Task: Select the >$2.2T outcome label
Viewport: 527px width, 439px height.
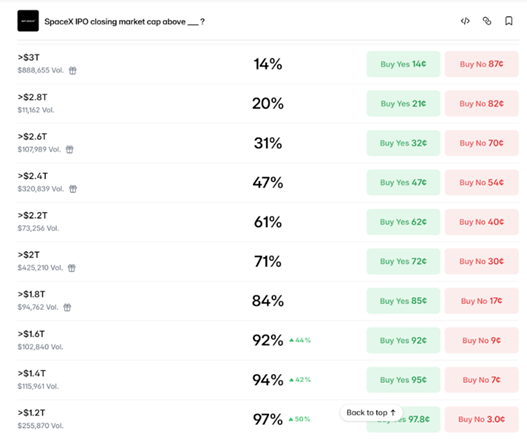Action: (x=33, y=215)
